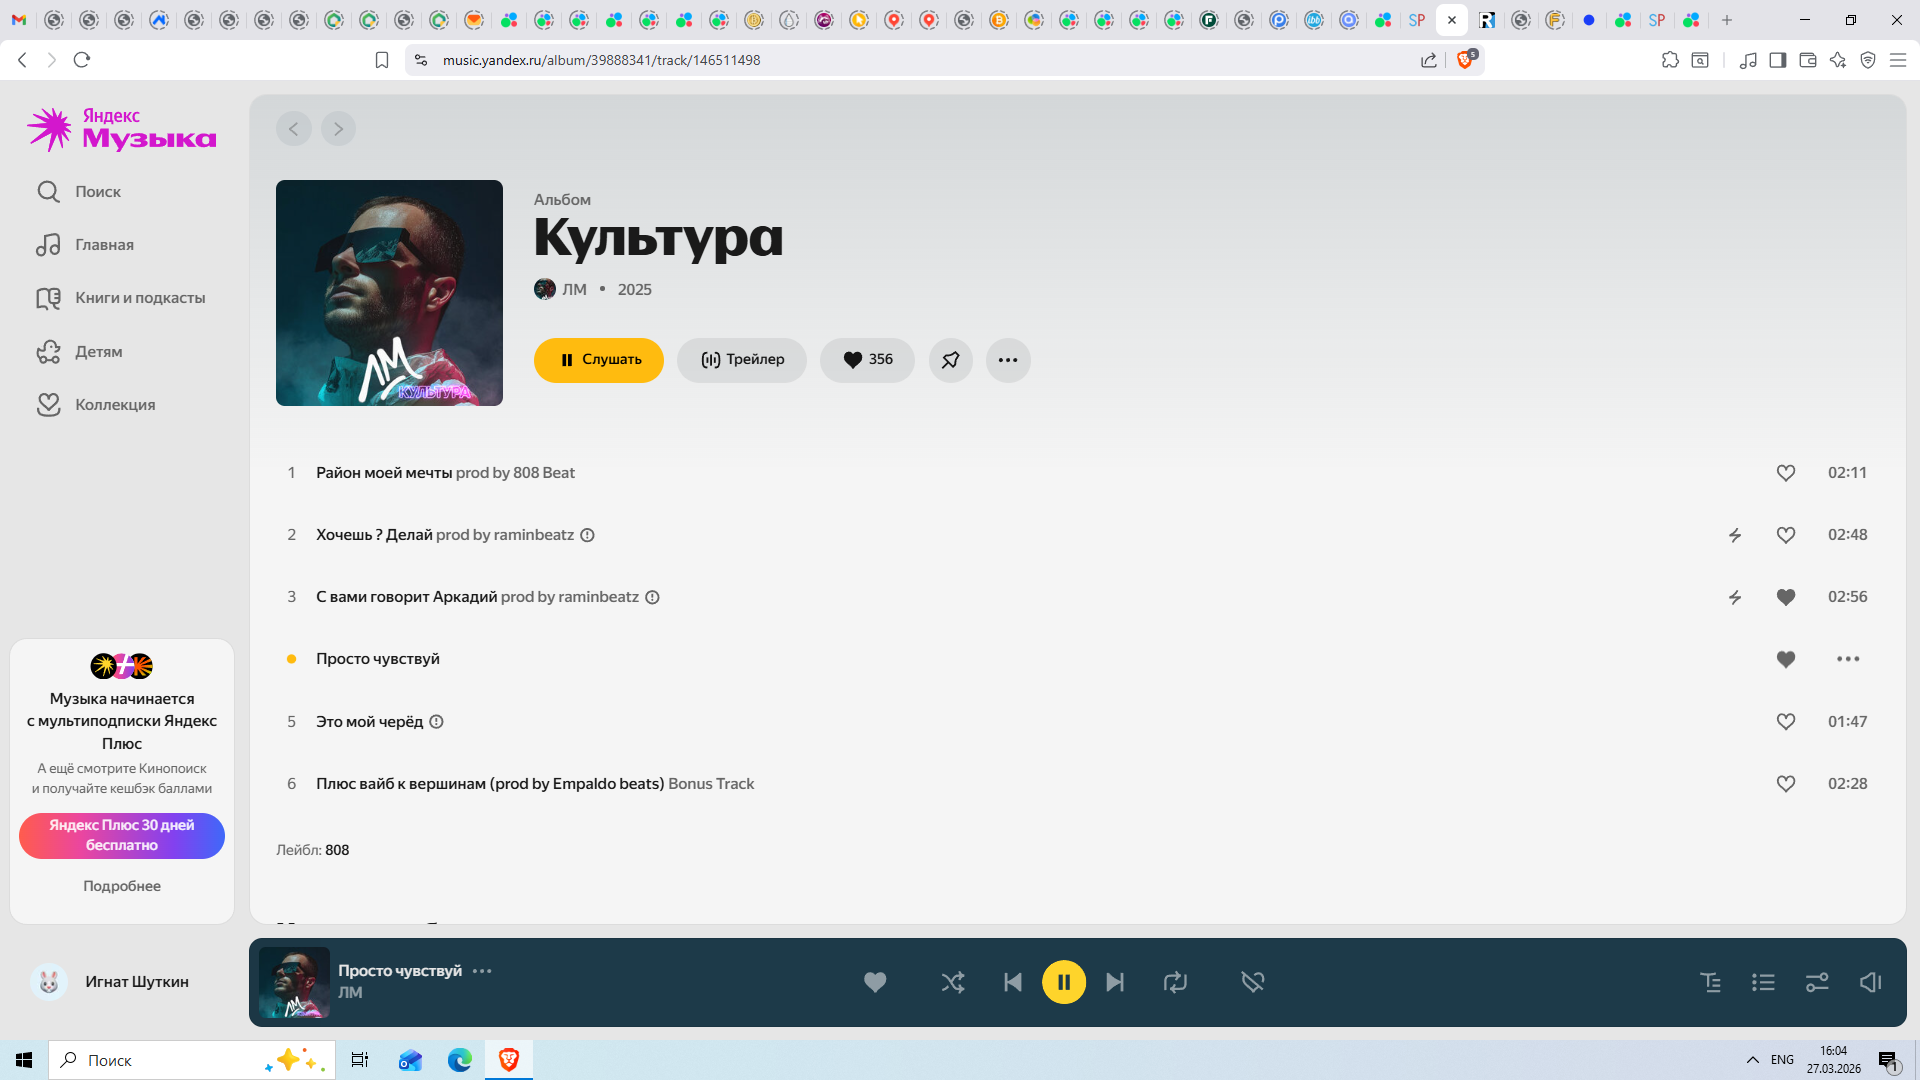
Task: Click Яндекс Плюс 30 дней бесплатно button
Action: pos(122,835)
